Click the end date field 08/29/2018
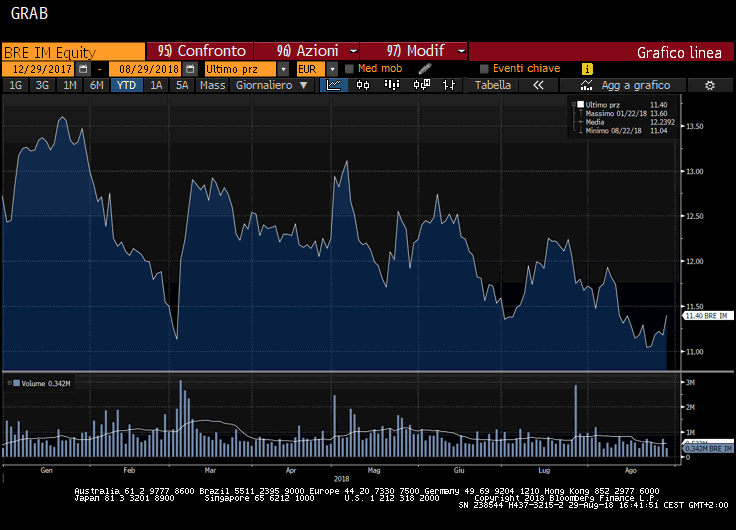 [146, 69]
